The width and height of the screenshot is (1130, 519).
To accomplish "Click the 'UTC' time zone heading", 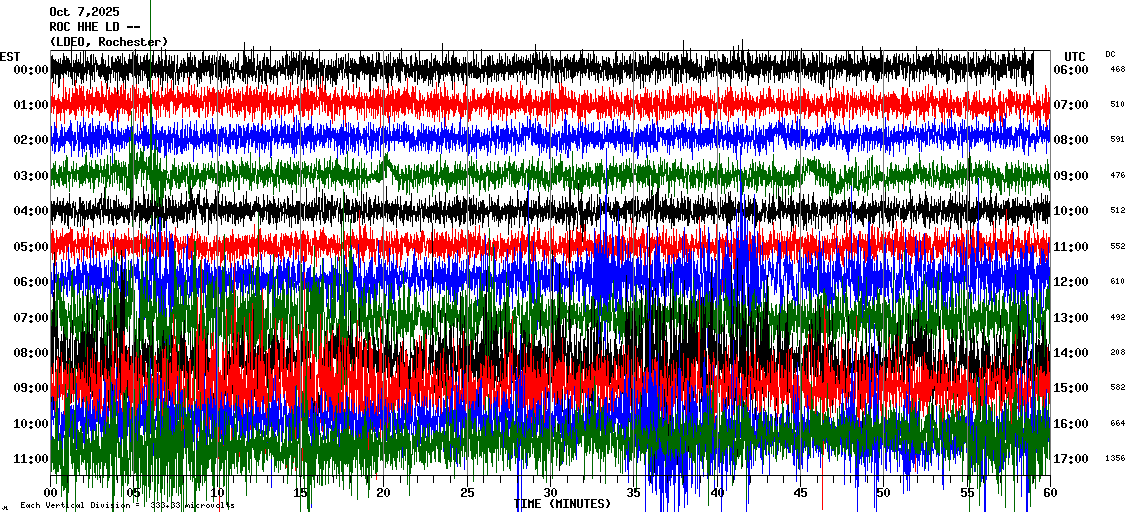I will 1075,57.
